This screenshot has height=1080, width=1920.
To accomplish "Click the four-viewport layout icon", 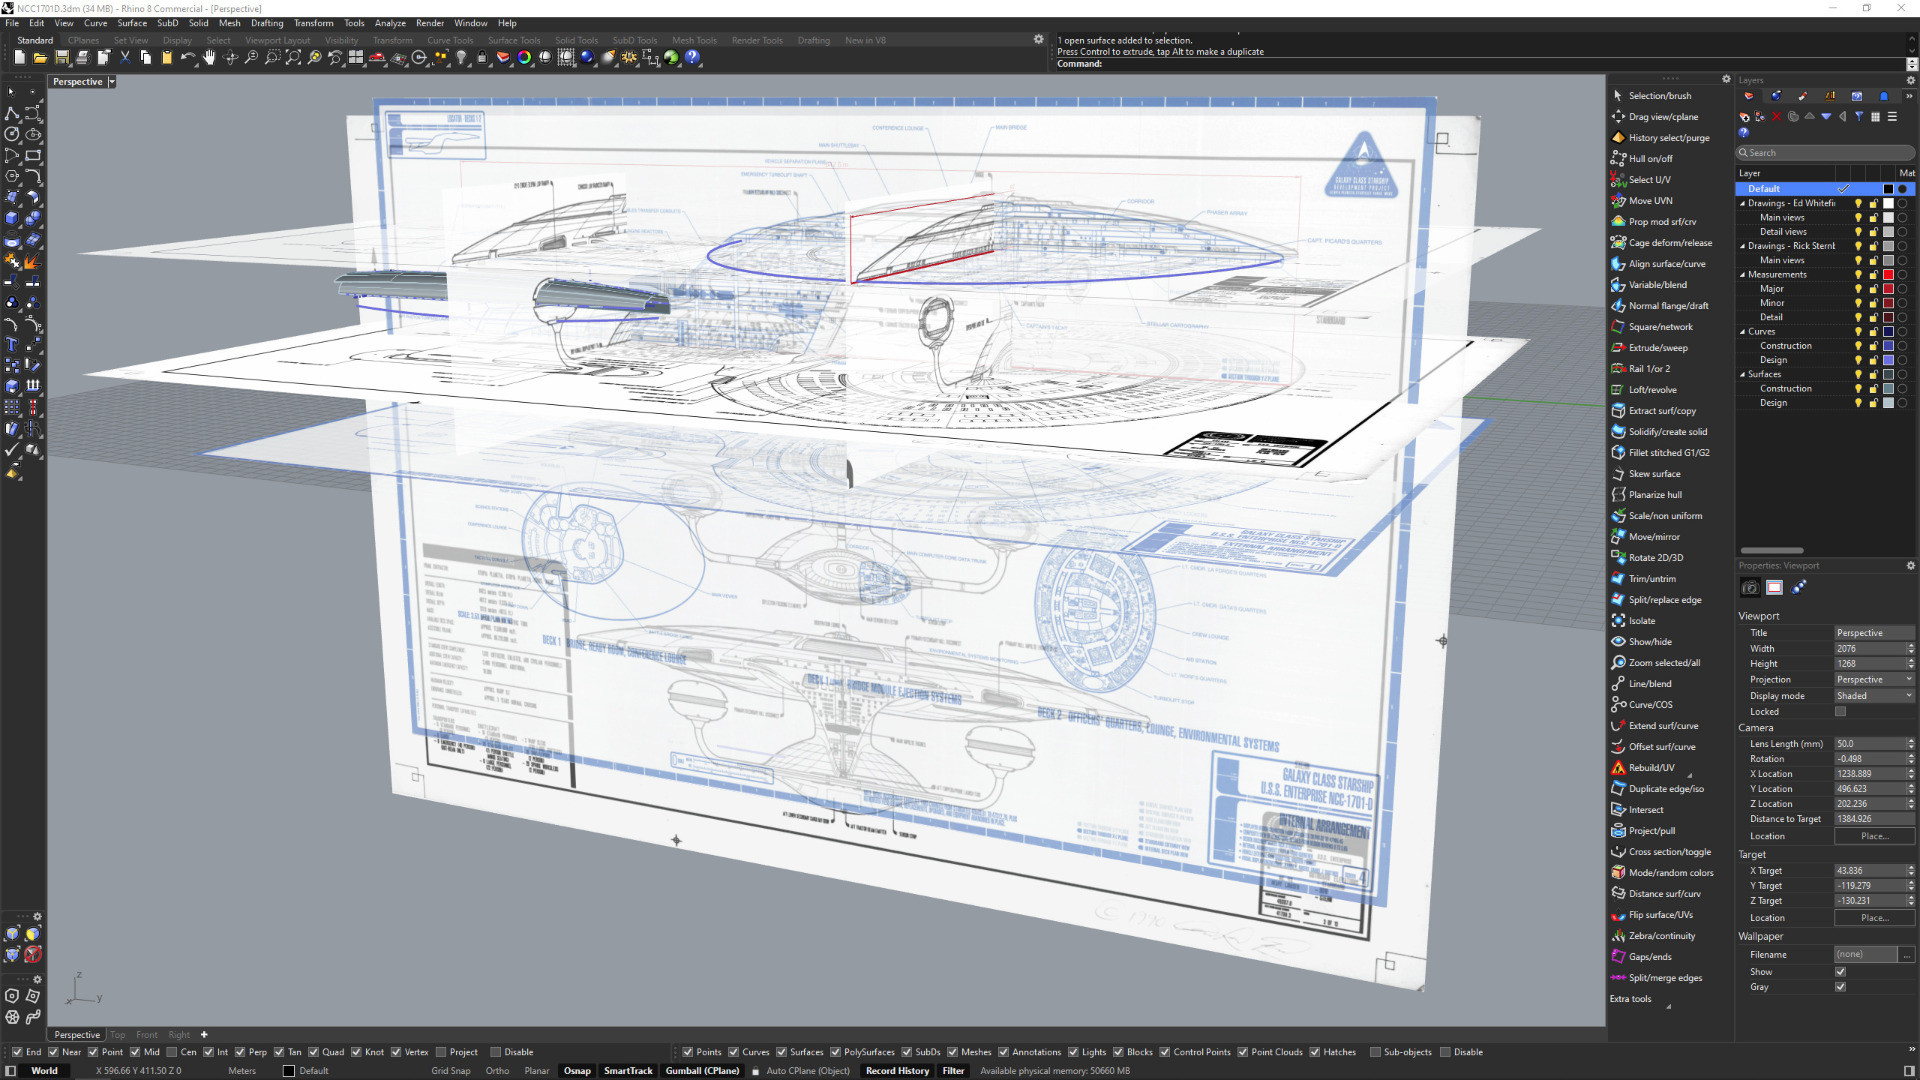I will (356, 58).
